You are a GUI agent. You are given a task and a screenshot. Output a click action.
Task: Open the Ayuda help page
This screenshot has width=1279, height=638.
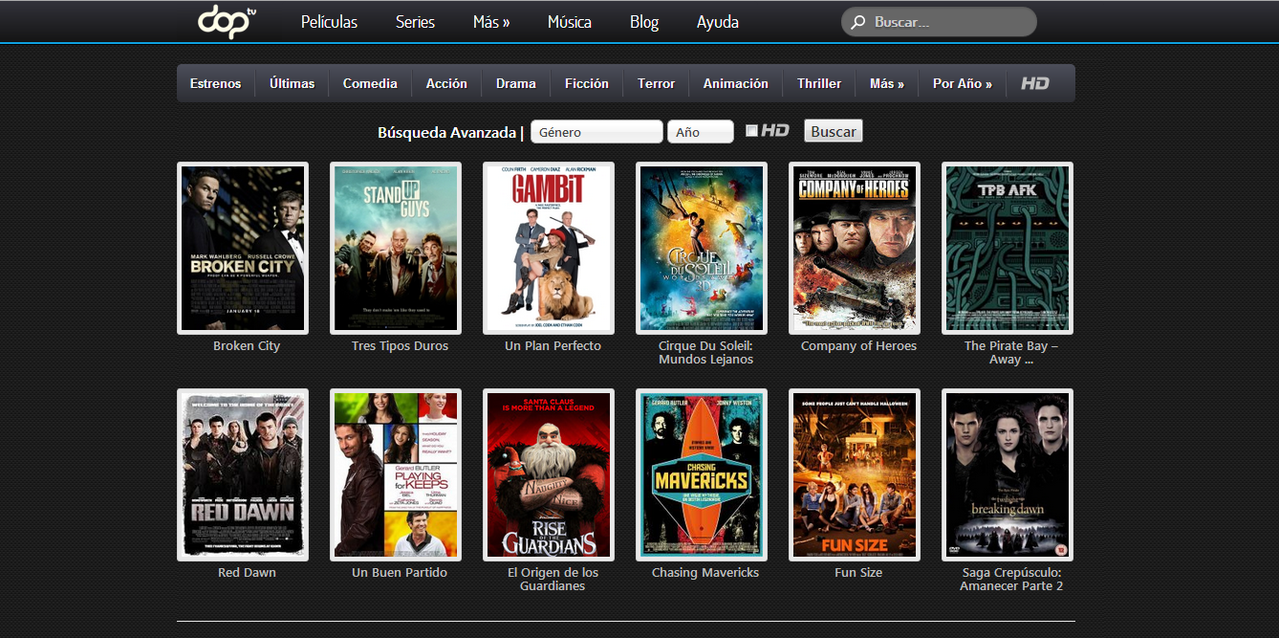pyautogui.click(x=718, y=22)
